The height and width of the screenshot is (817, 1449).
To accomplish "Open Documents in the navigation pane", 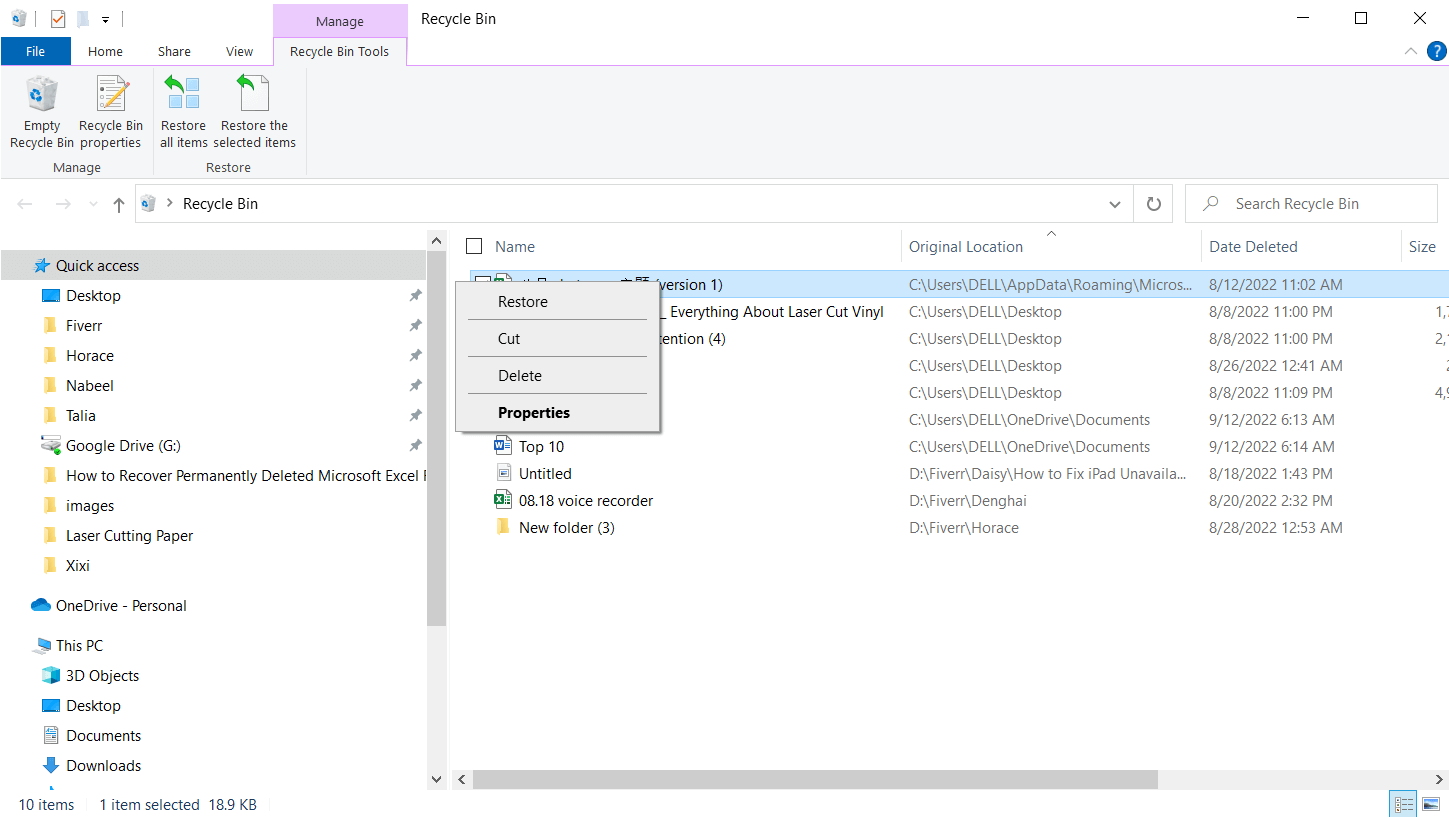I will tap(103, 736).
